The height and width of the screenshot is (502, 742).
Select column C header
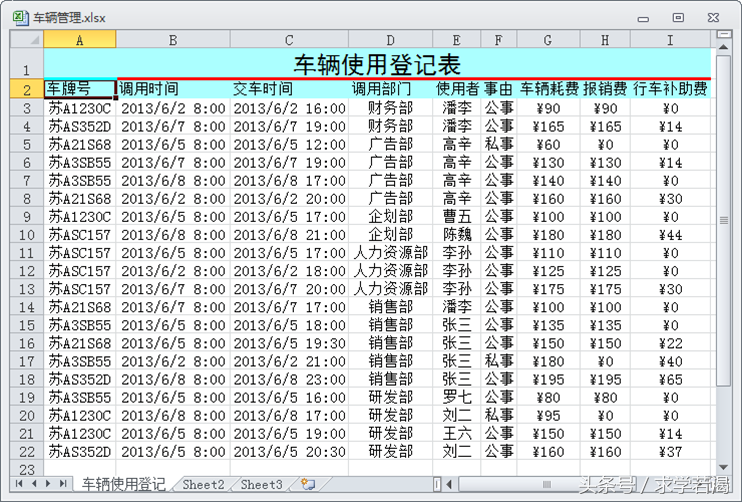[289, 40]
